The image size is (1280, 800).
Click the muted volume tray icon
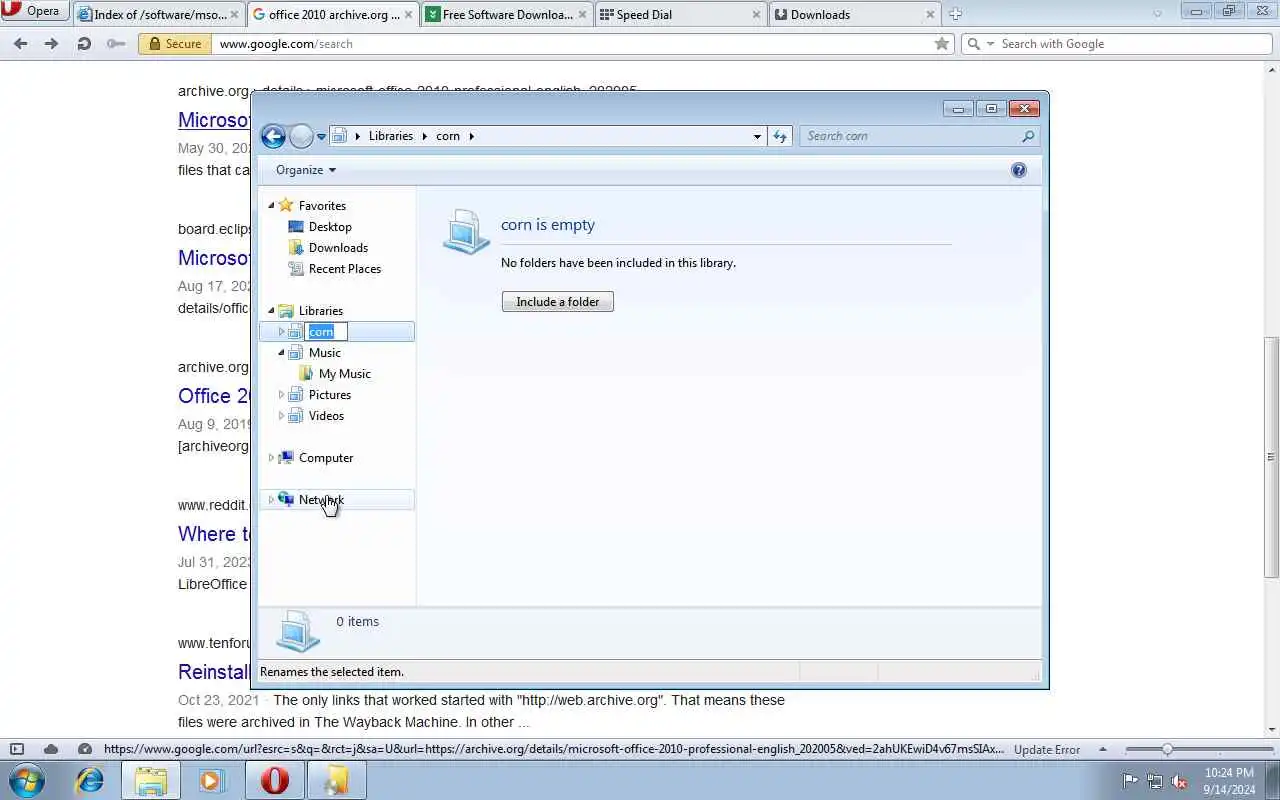pos(1179,781)
